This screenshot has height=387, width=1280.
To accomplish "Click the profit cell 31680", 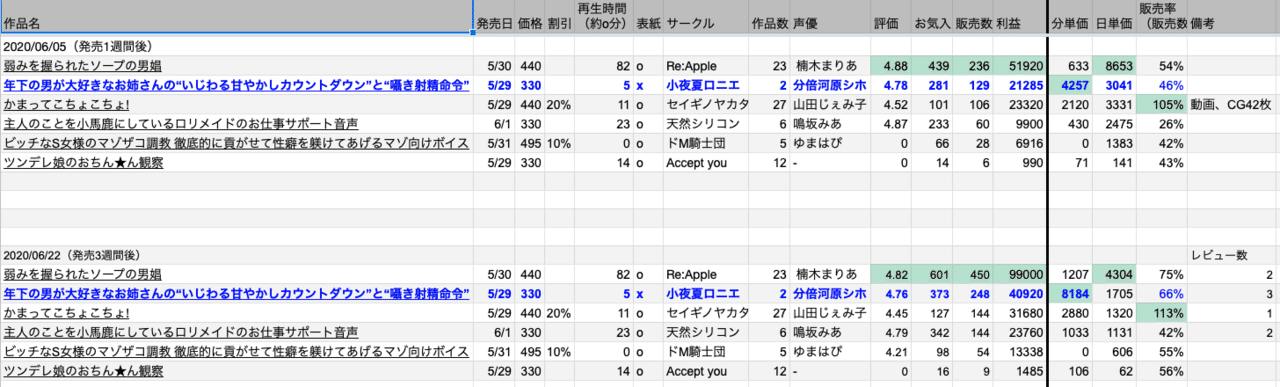I will click(1019, 312).
